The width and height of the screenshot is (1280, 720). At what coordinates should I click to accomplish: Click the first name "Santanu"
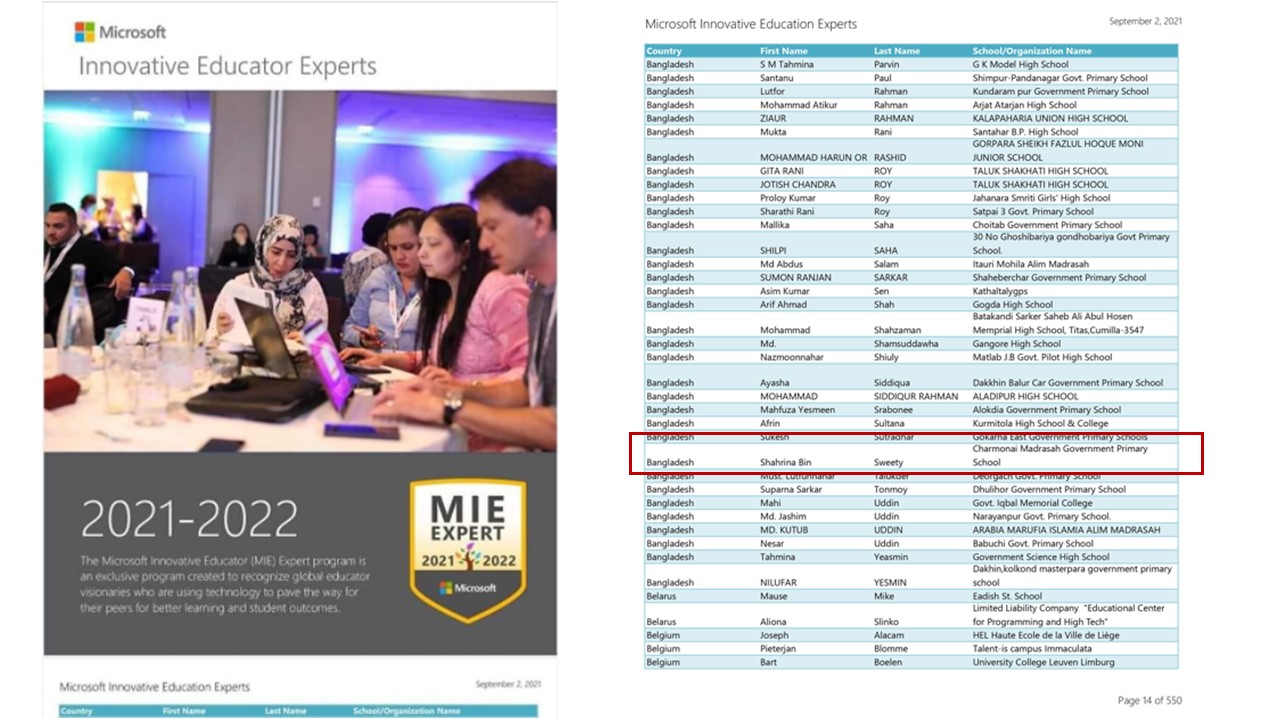pyautogui.click(x=777, y=78)
